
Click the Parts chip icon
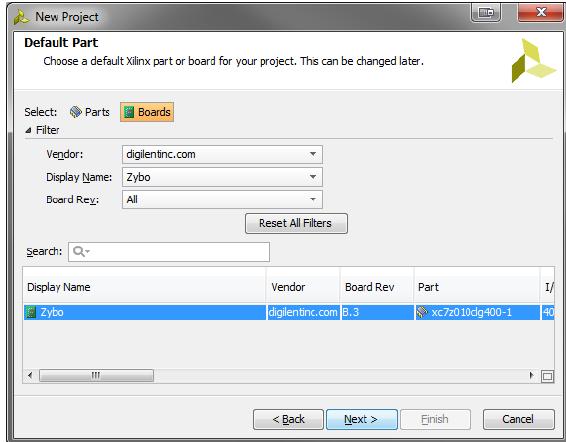(x=75, y=112)
